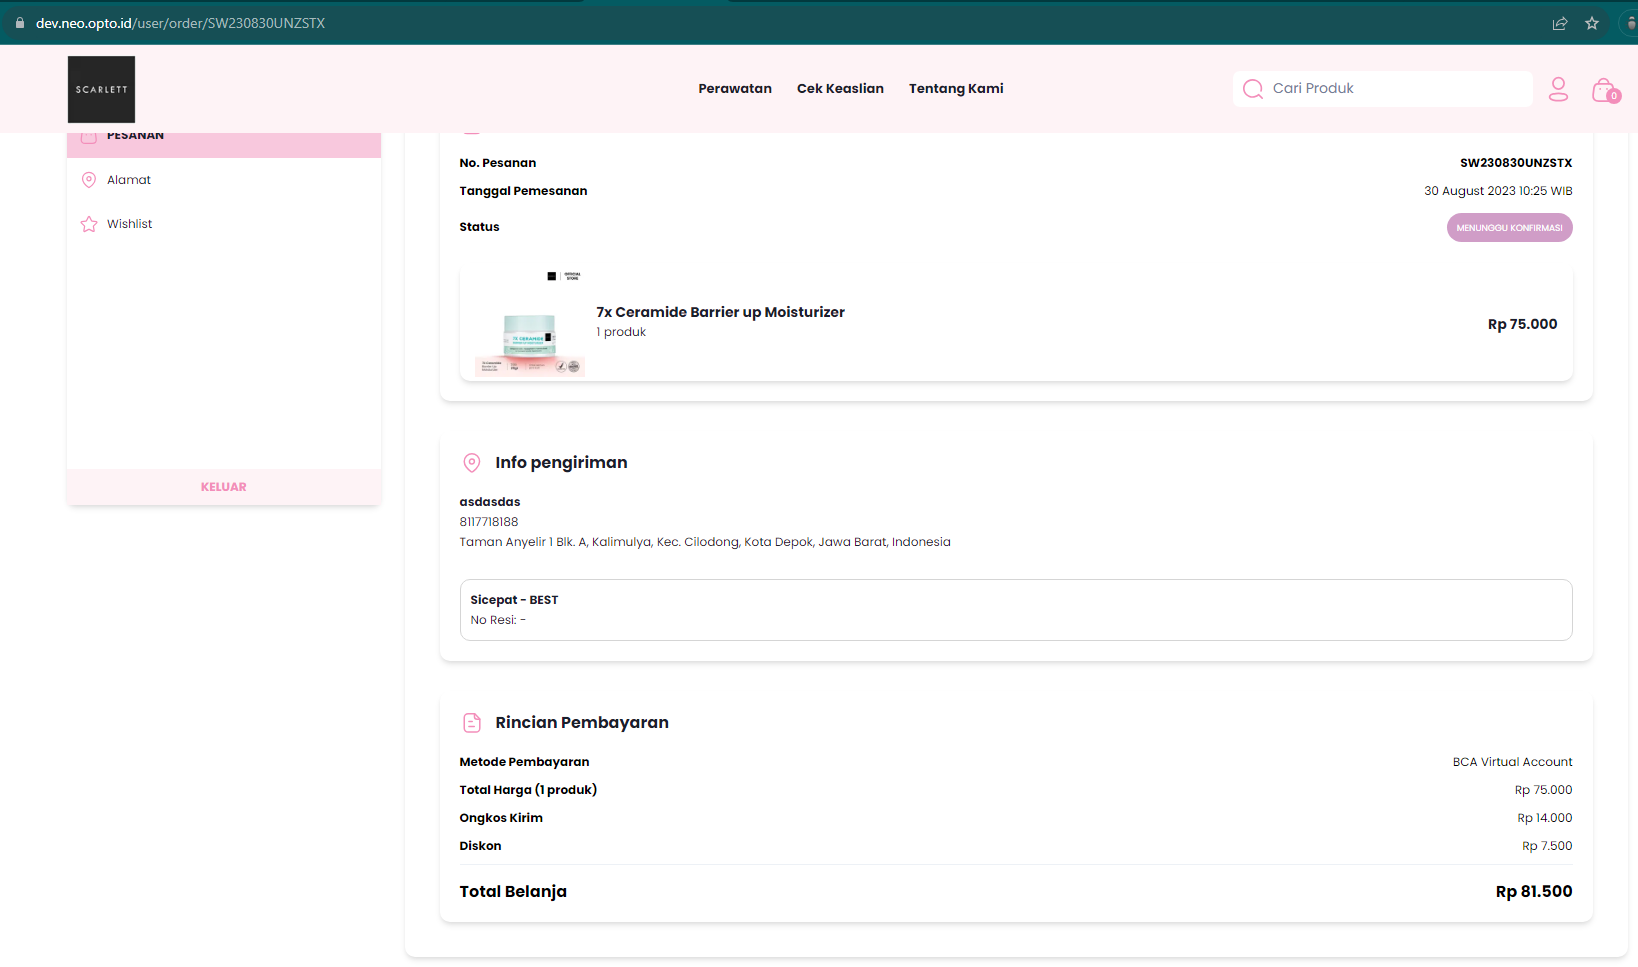Click the Menunggu Konfirmasi status badge
Viewport: 1638px width, 967px height.
click(x=1509, y=228)
